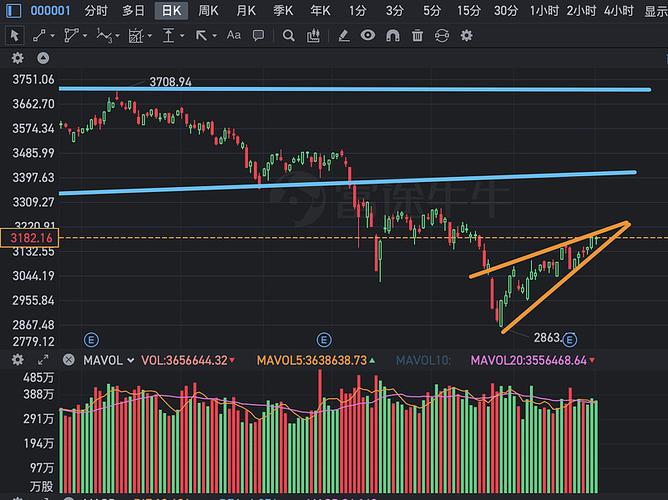The image size is (668, 500).
Task: Activate the magnifier zoom tool
Action: coord(288,36)
